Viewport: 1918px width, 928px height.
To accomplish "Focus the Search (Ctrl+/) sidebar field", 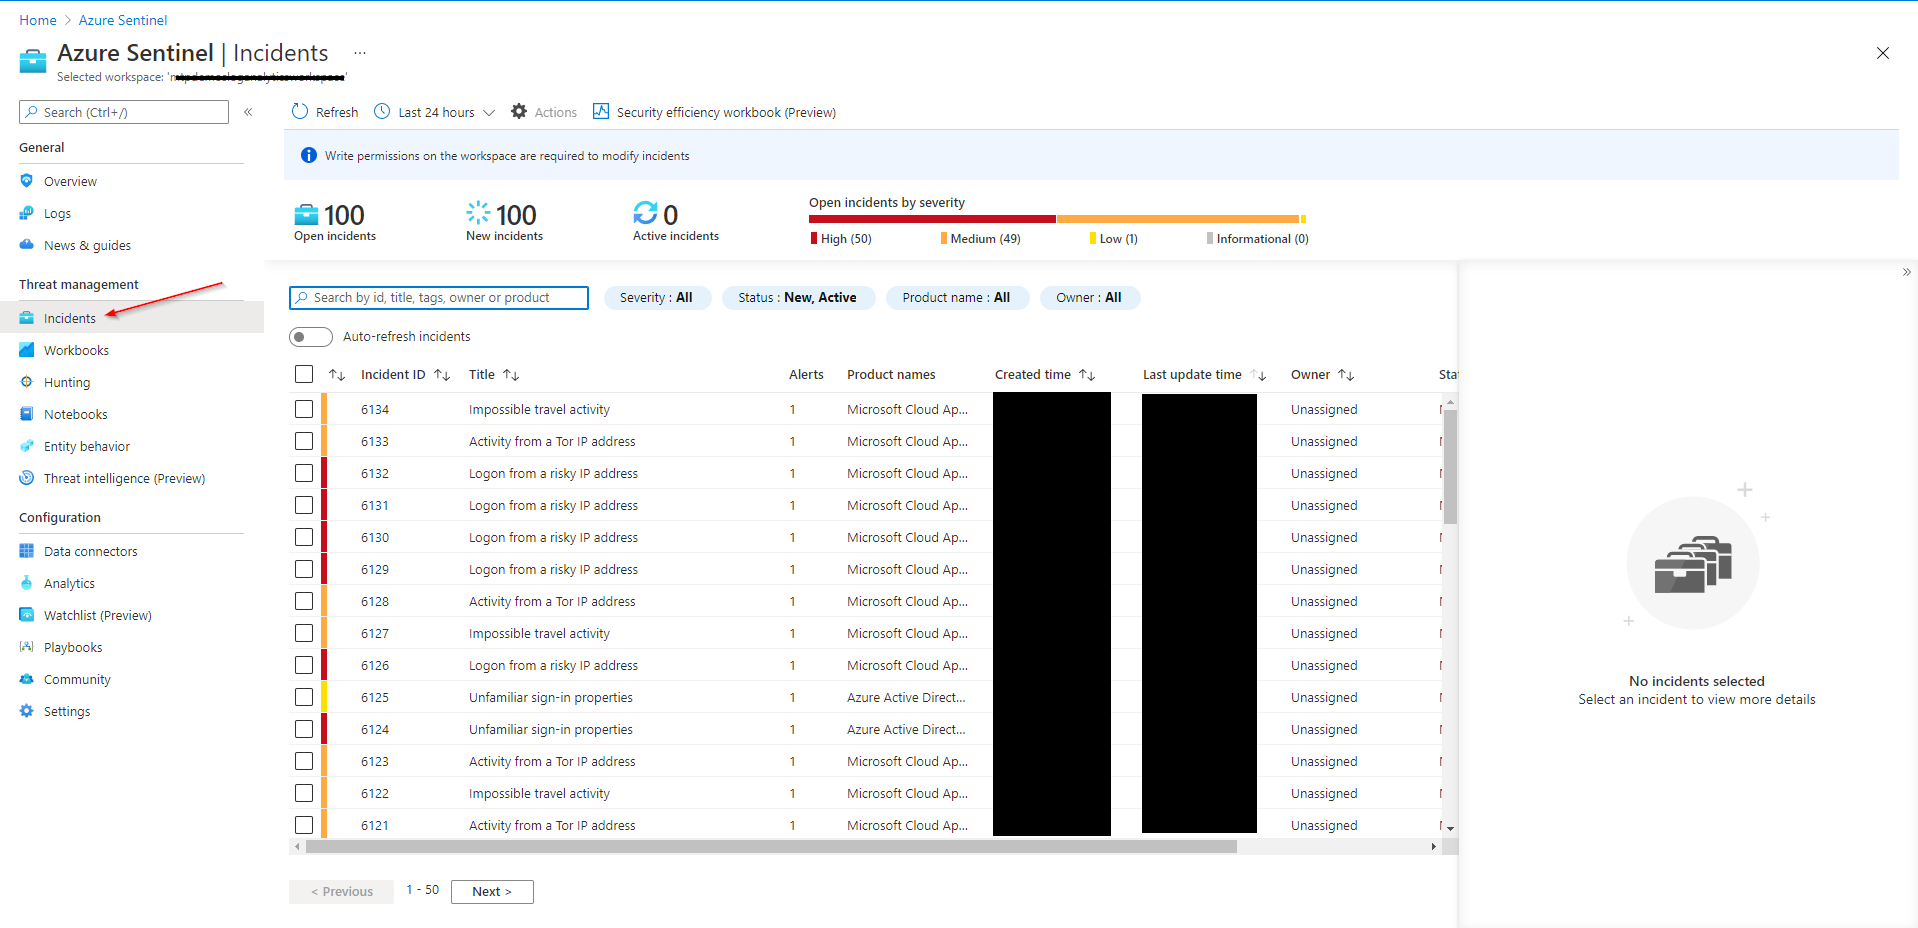I will point(124,112).
